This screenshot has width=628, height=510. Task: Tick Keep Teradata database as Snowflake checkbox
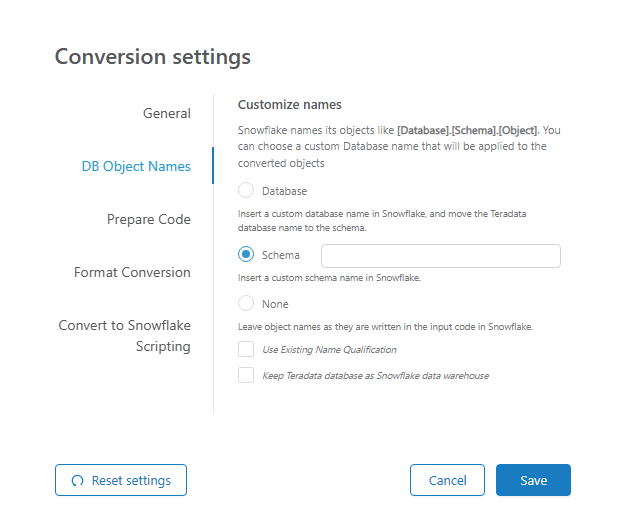coord(246,375)
